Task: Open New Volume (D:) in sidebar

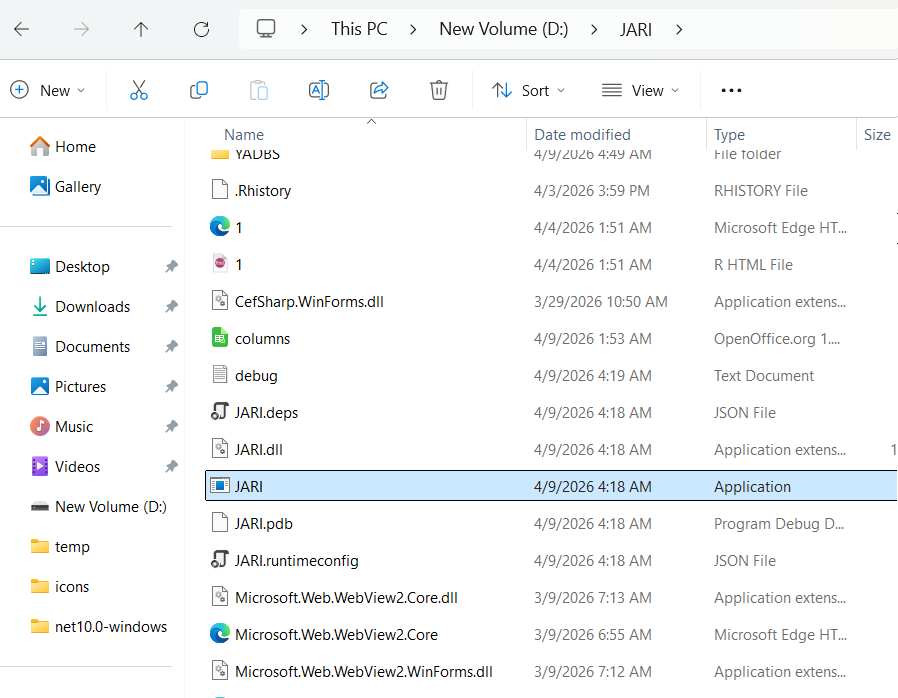Action: [110, 507]
